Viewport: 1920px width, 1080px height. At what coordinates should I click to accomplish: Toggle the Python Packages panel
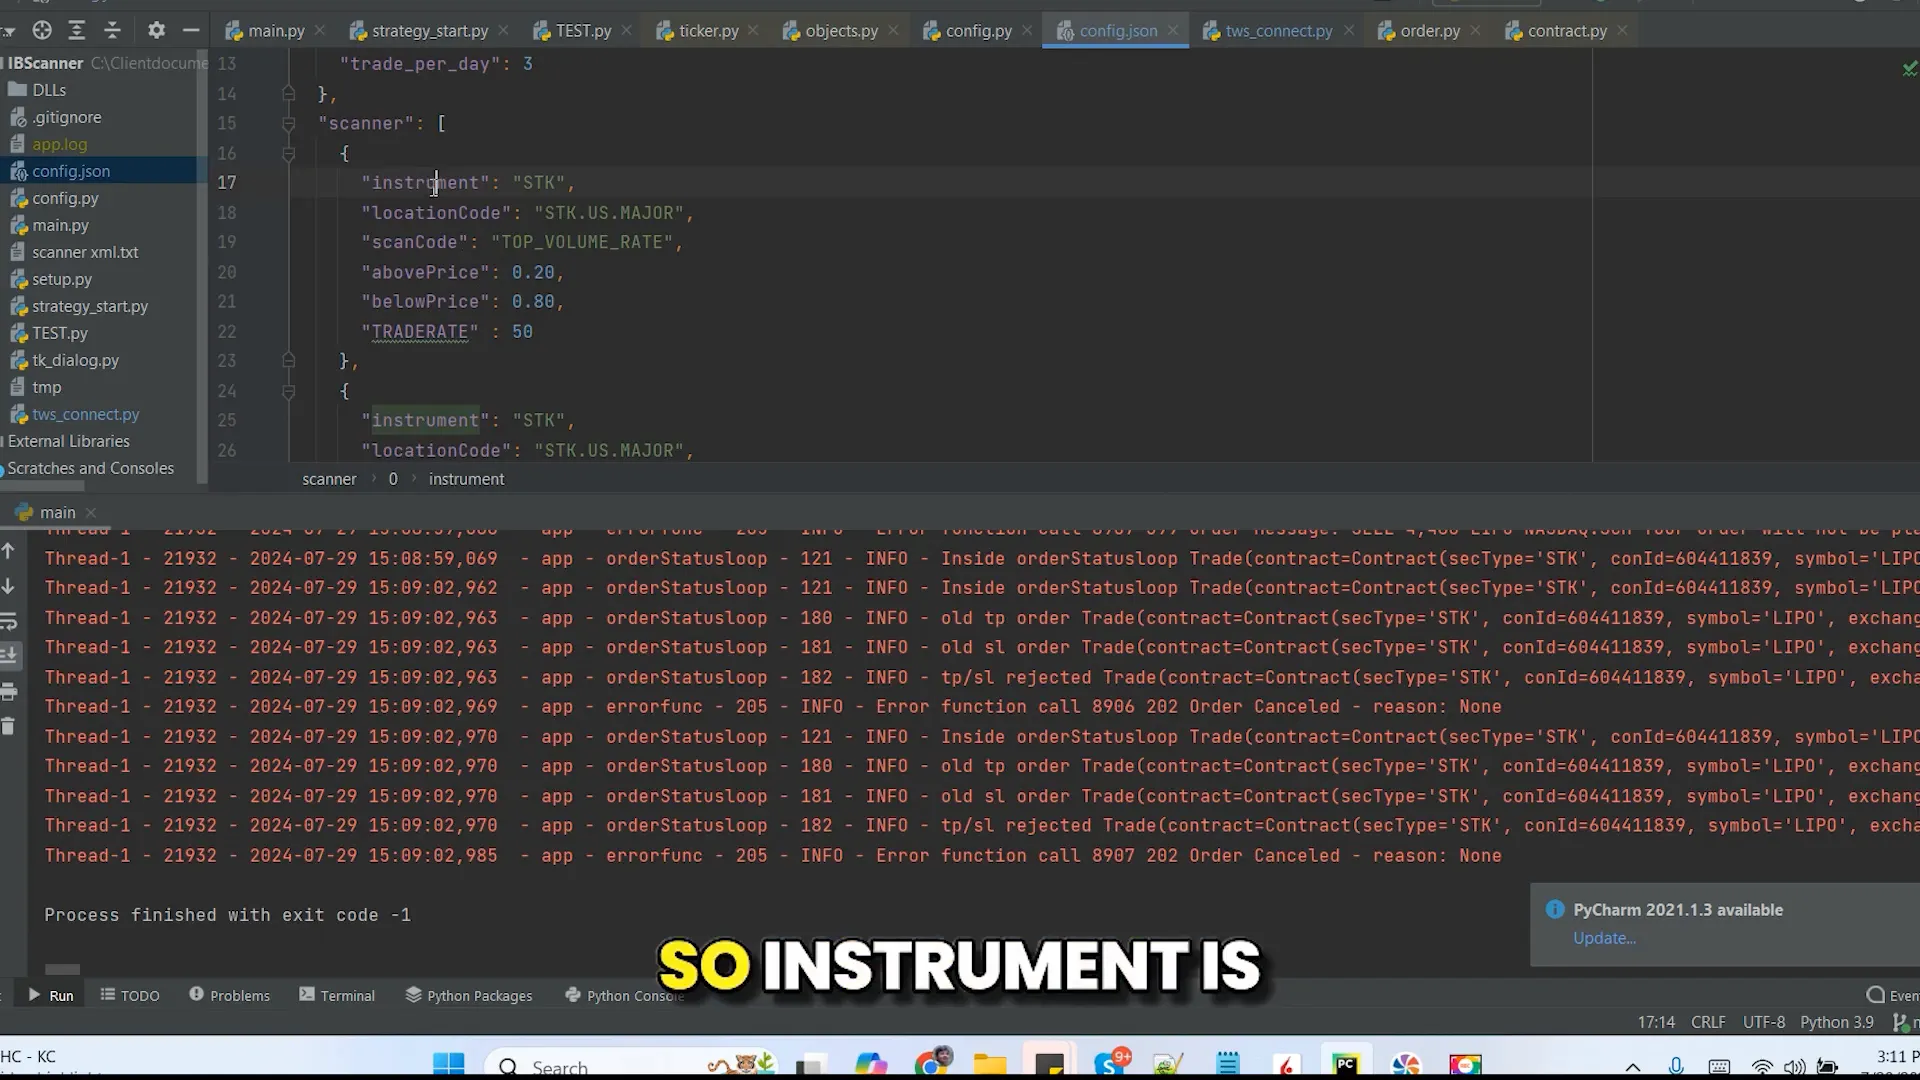click(477, 994)
